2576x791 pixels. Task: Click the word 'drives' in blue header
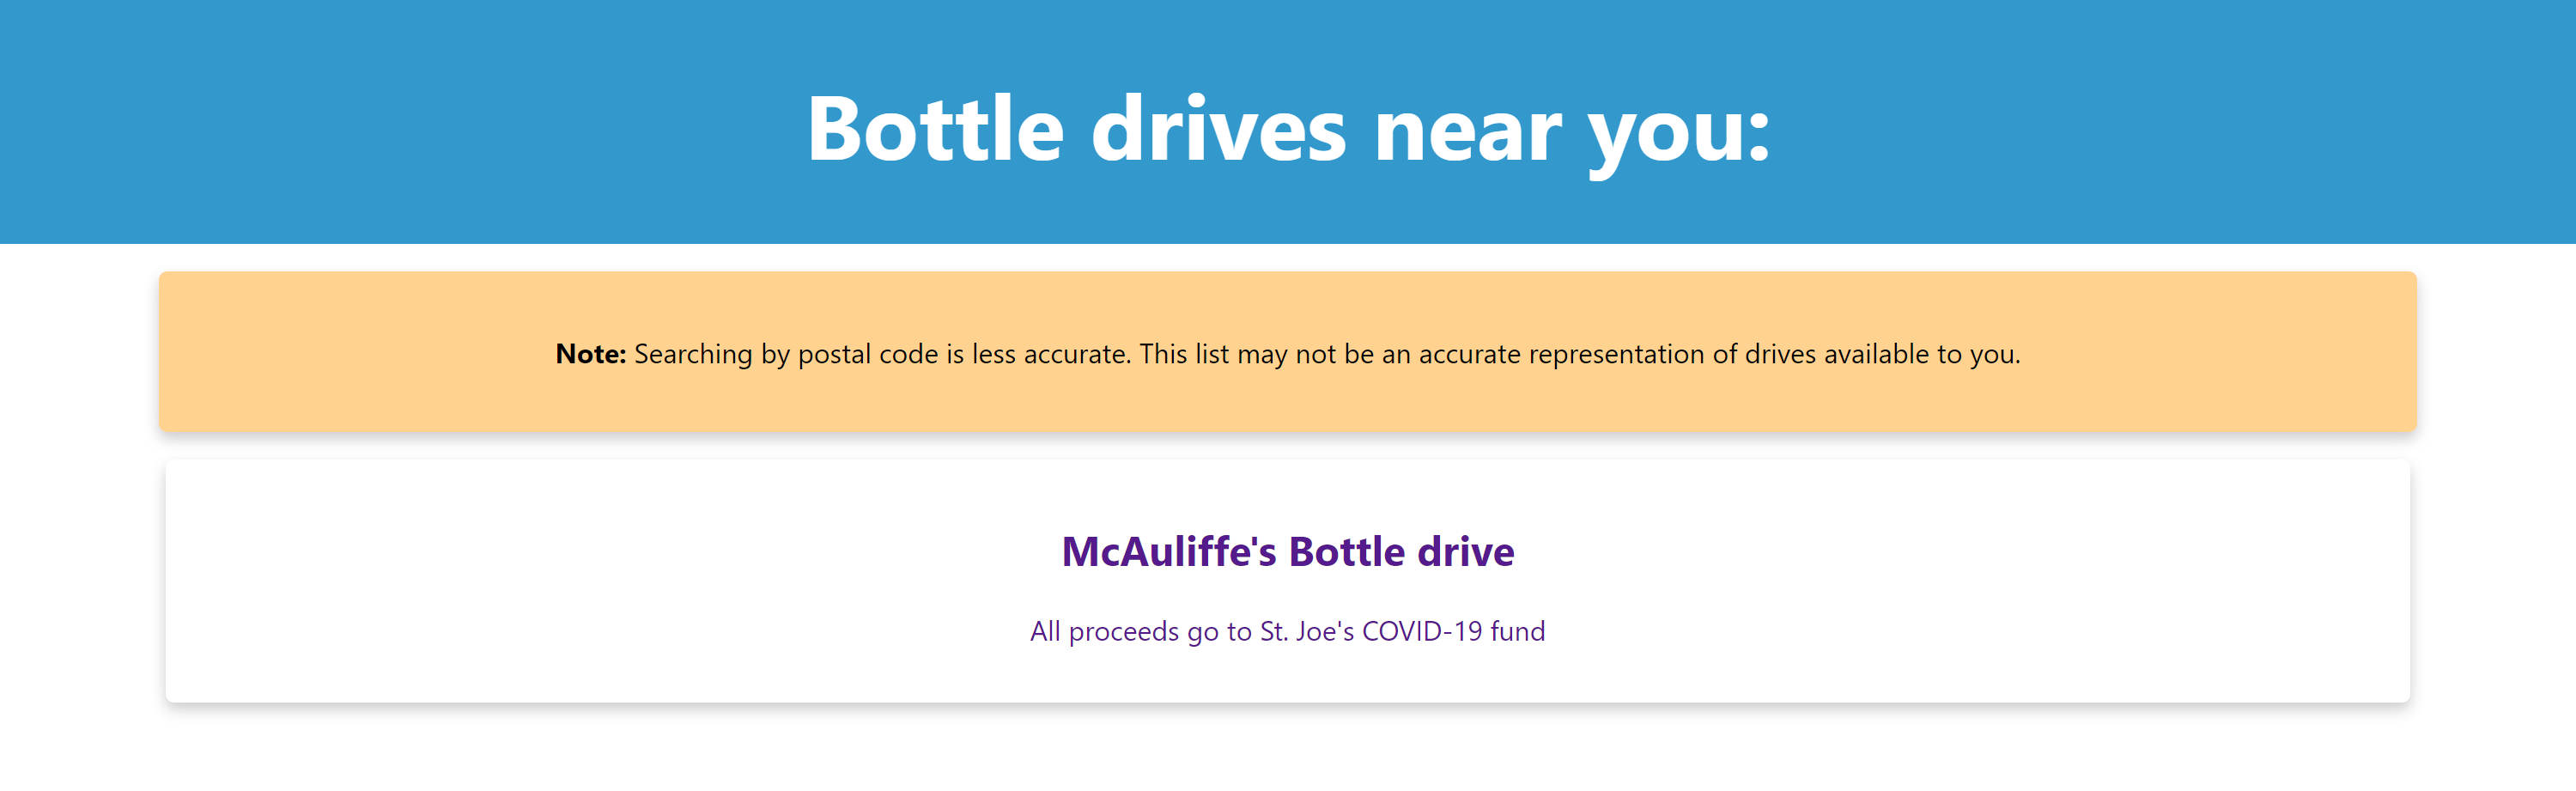point(1218,129)
